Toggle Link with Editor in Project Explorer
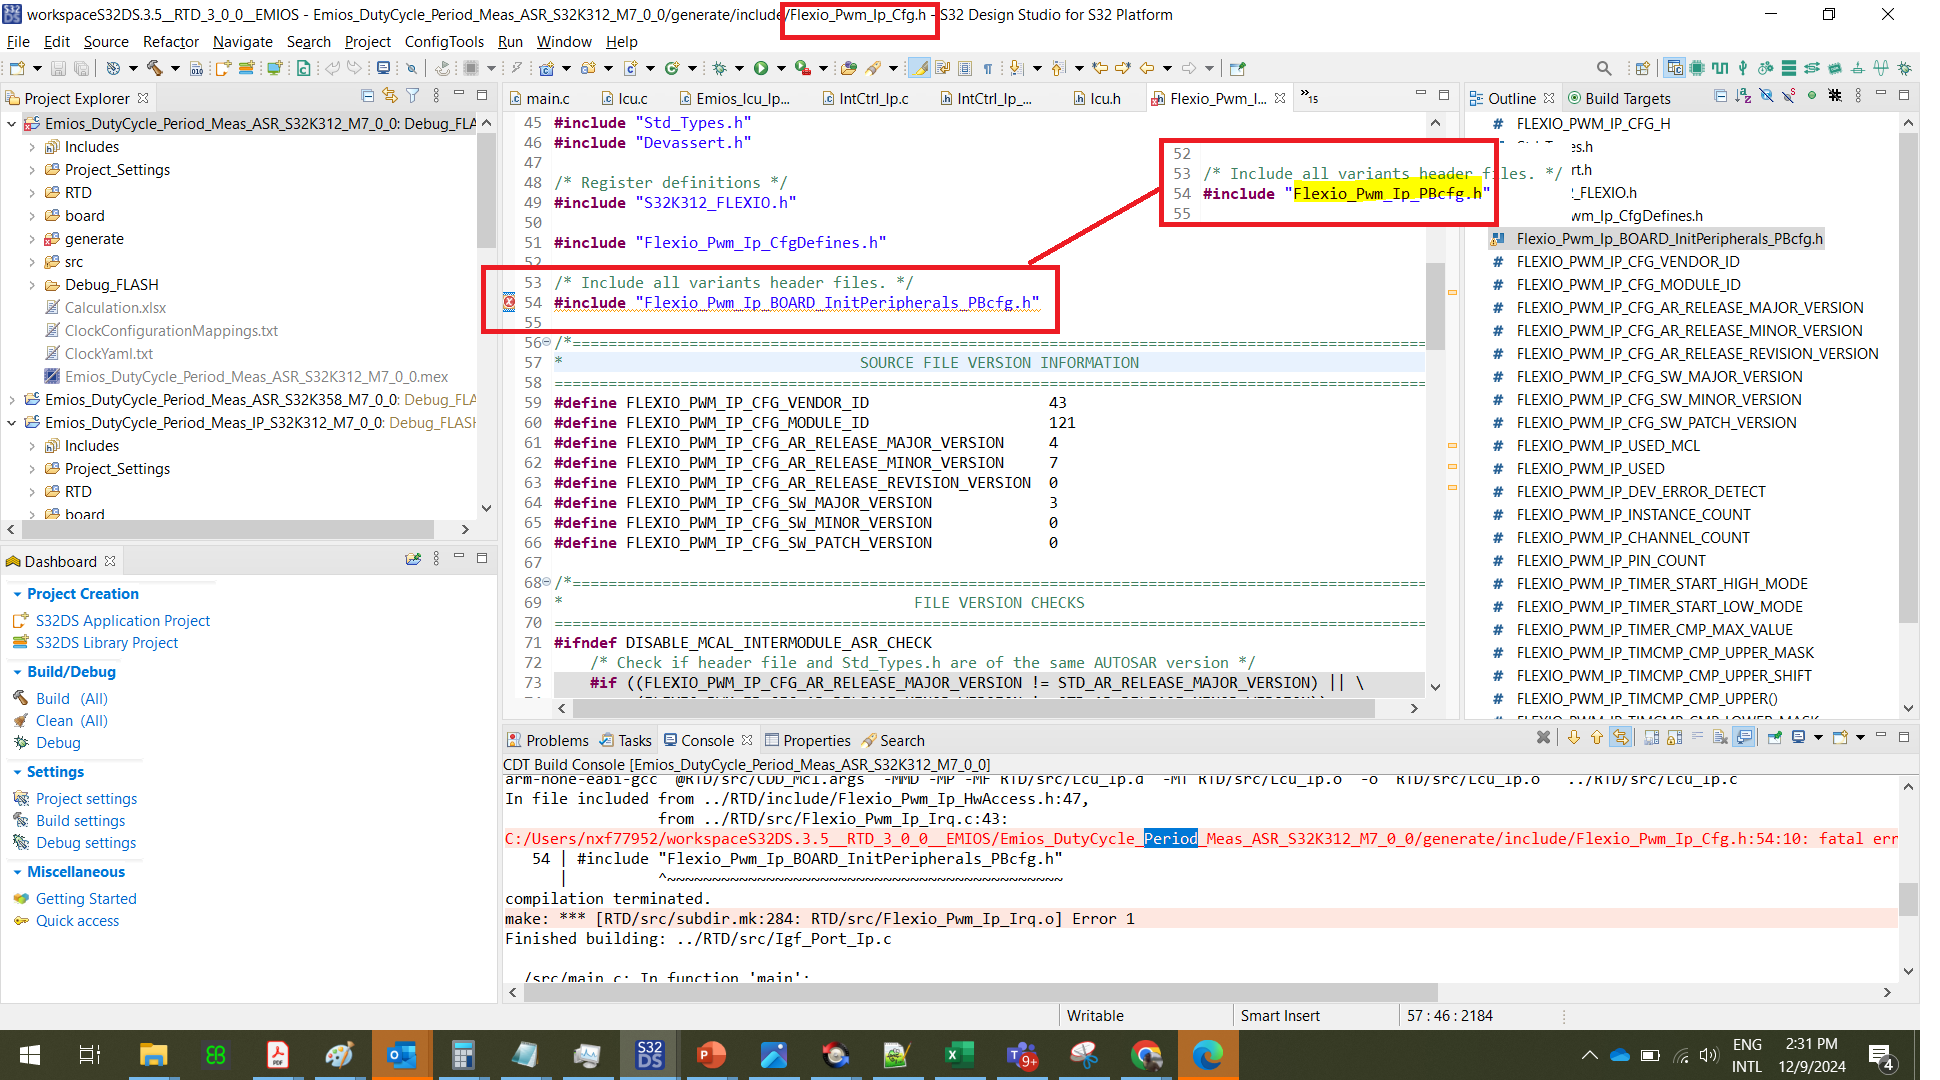This screenshot has height=1080, width=1940. click(x=390, y=97)
